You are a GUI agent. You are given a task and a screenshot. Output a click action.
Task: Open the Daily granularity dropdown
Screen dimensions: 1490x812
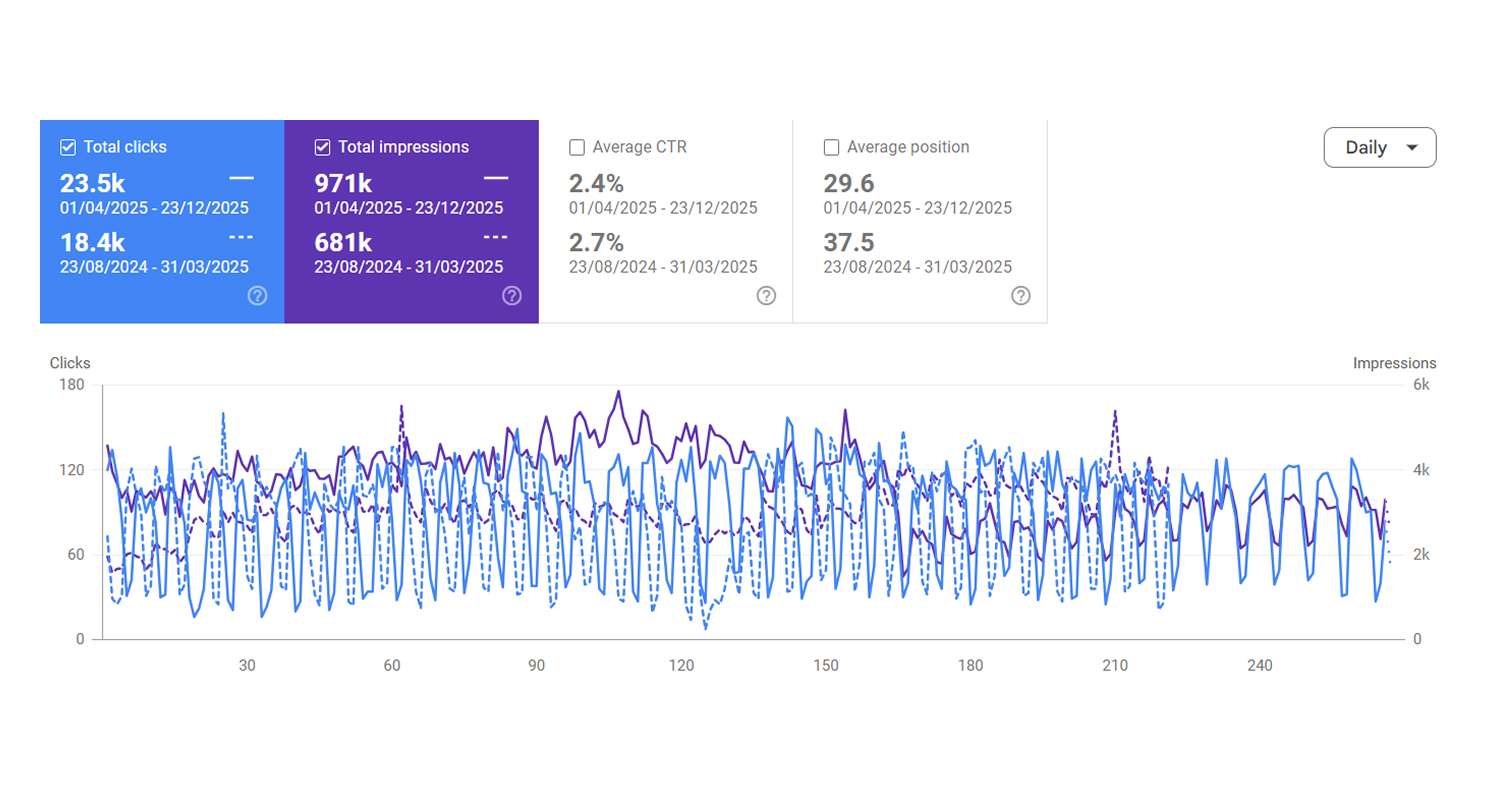click(1380, 148)
